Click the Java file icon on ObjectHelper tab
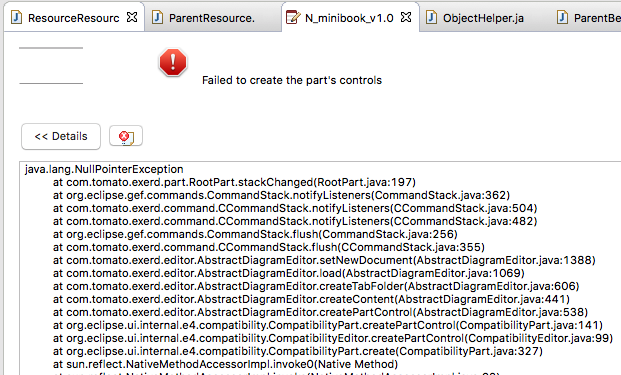 coord(432,18)
